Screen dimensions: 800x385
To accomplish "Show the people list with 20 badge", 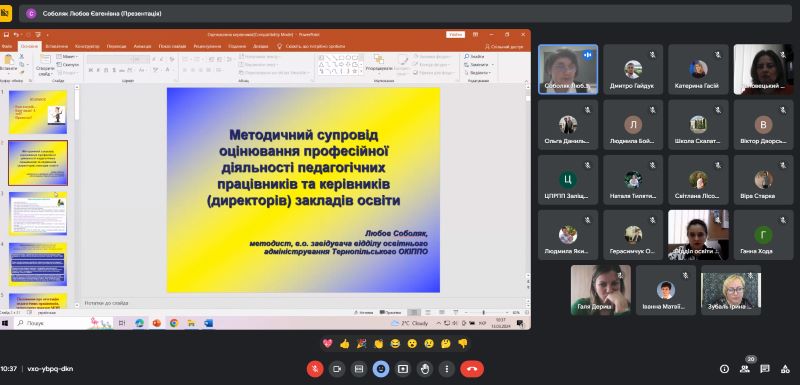I will [x=745, y=369].
